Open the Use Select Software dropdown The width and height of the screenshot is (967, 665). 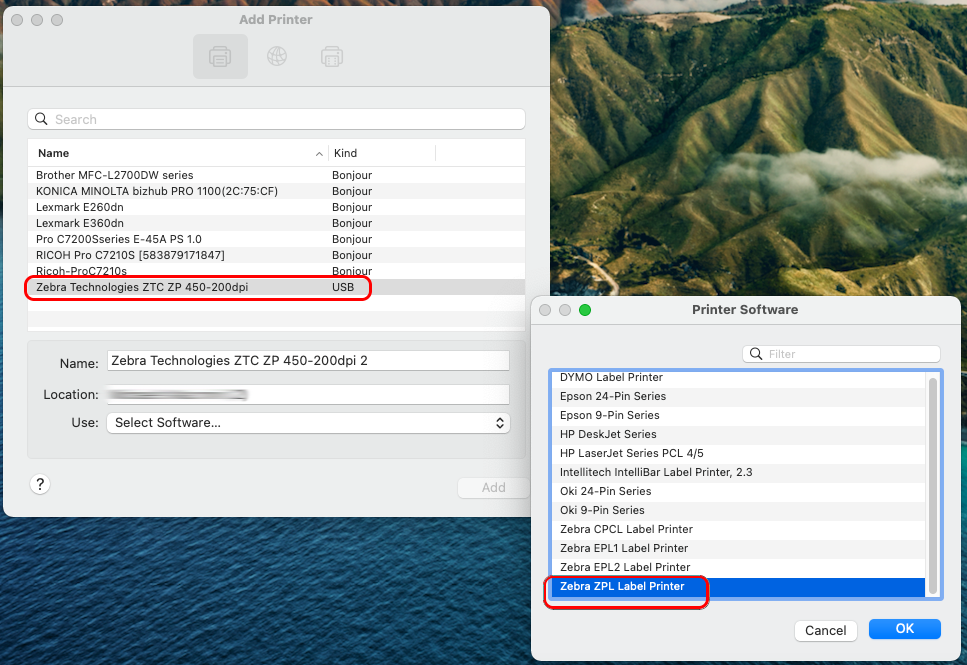point(308,423)
